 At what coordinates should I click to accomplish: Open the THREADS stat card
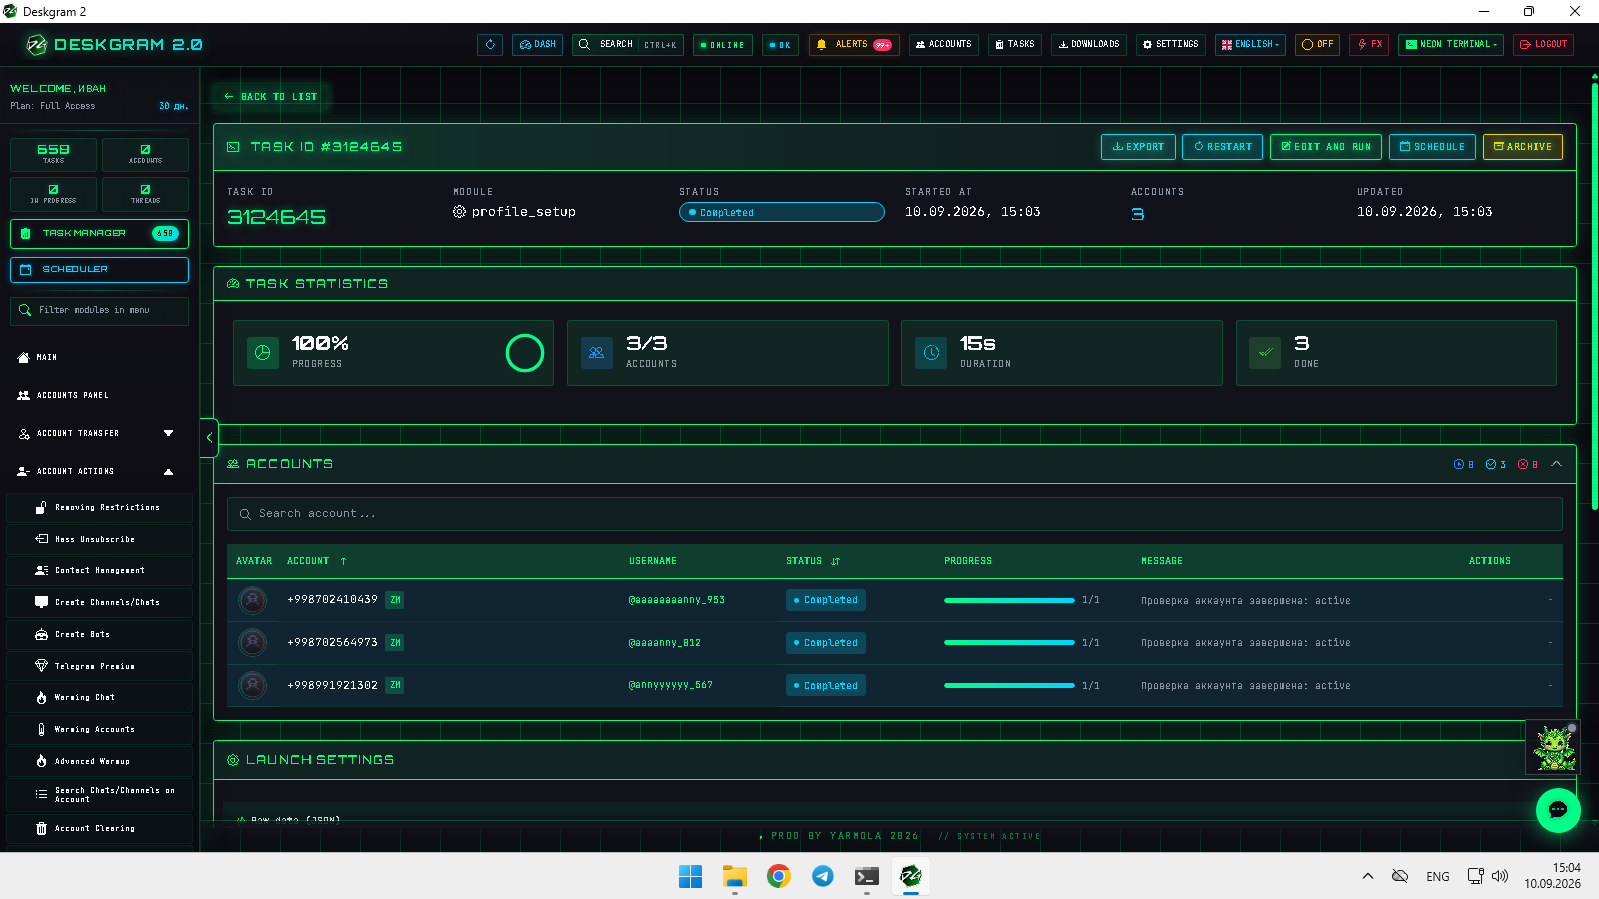(145, 194)
